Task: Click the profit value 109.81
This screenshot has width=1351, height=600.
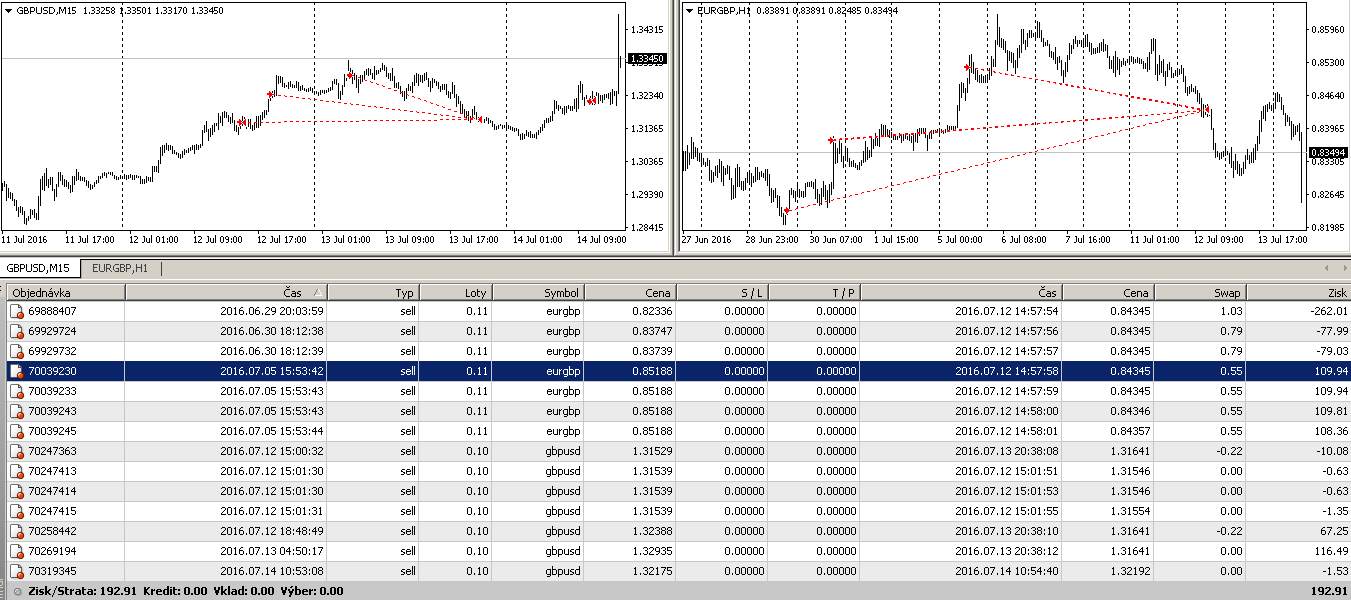Action: tap(1331, 411)
